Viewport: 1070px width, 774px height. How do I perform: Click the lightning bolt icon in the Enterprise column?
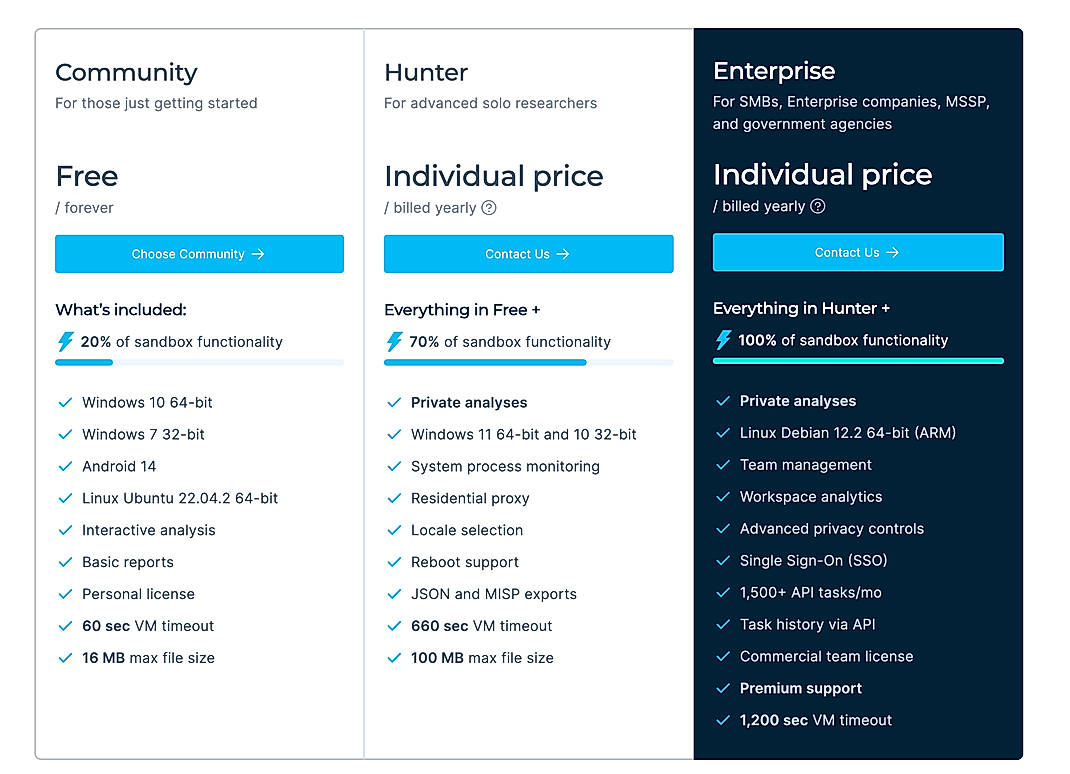point(721,340)
